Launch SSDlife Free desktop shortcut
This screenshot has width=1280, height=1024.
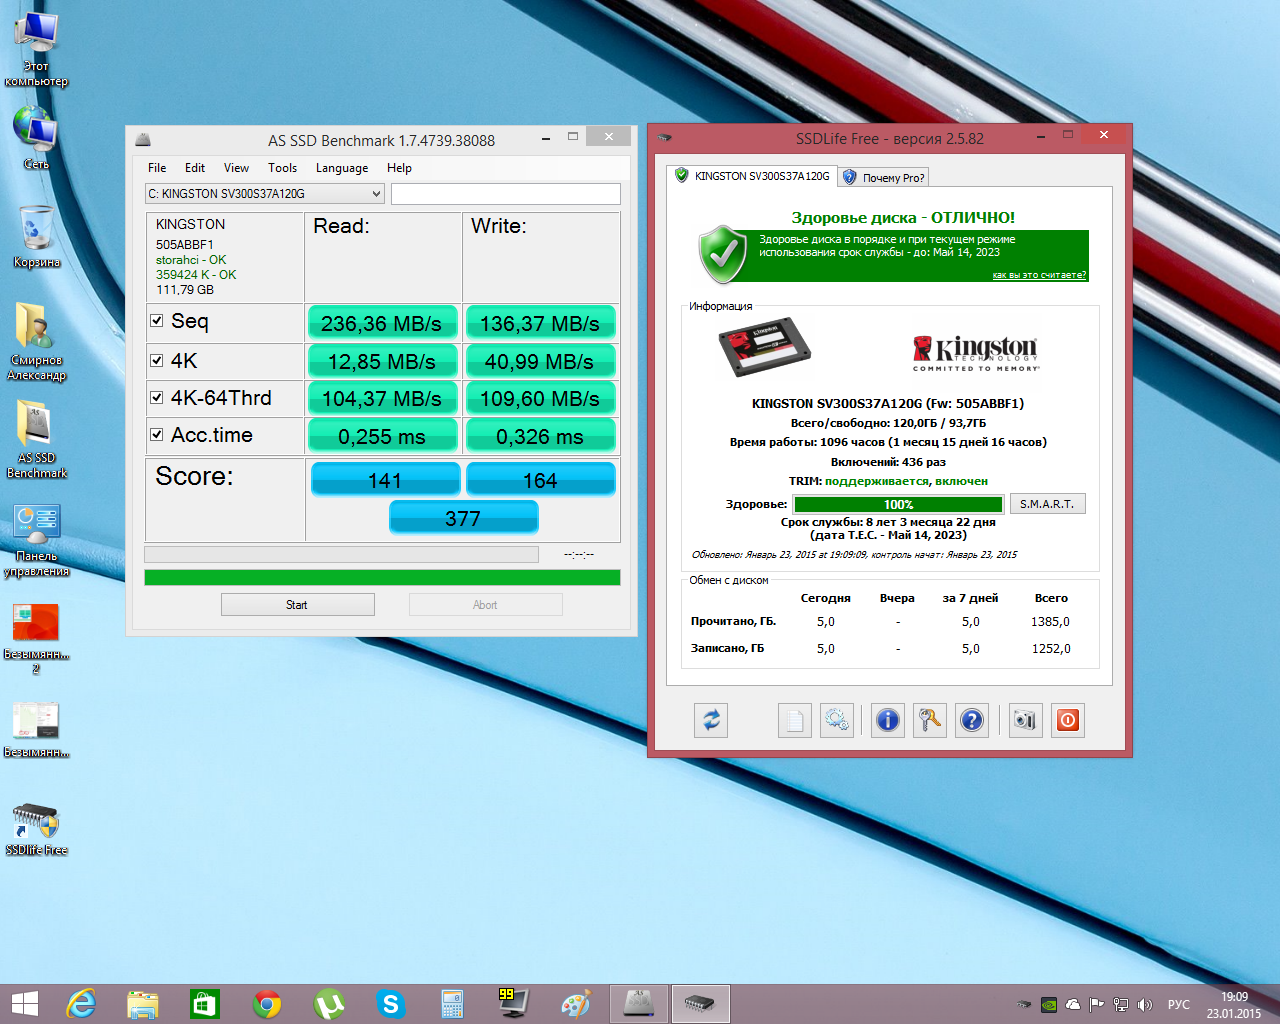[36, 829]
